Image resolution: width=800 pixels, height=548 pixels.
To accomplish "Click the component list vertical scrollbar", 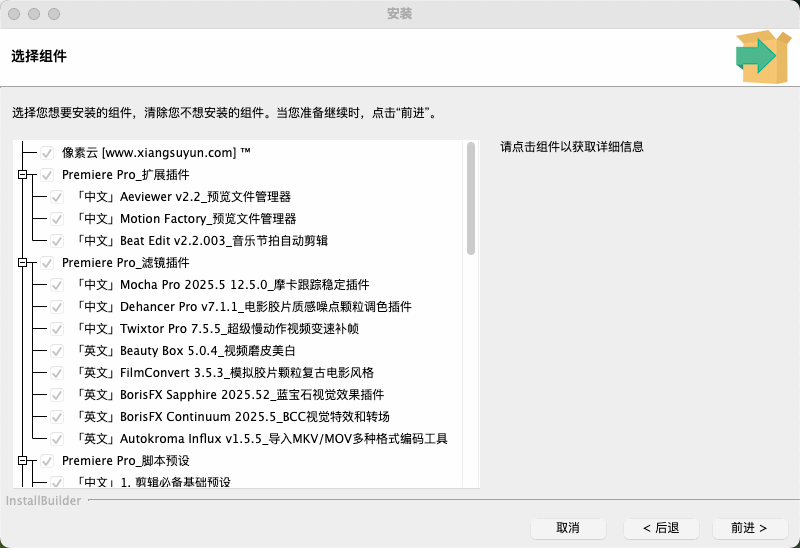I will [x=471, y=198].
